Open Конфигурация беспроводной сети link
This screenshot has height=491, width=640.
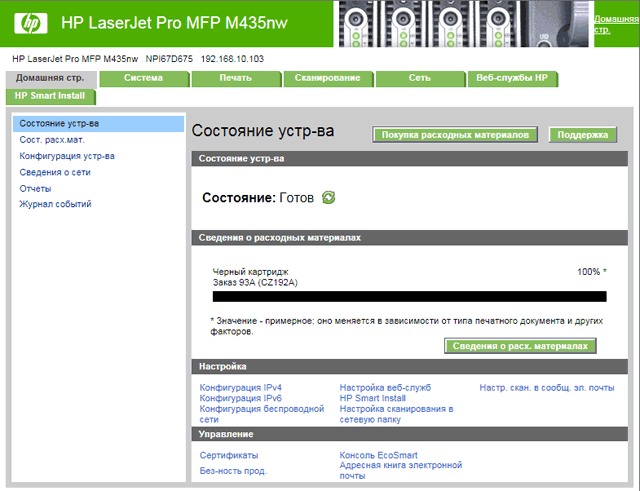tap(262, 414)
